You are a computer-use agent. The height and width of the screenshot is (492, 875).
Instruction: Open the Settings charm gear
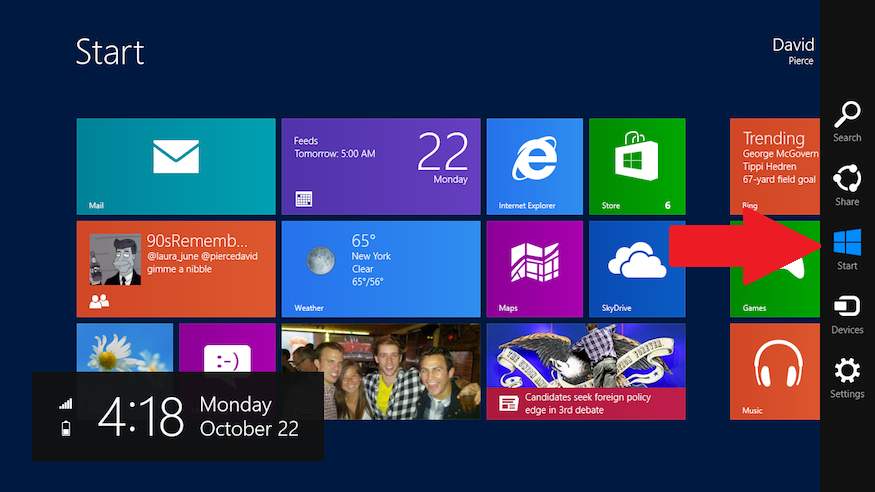[847, 378]
